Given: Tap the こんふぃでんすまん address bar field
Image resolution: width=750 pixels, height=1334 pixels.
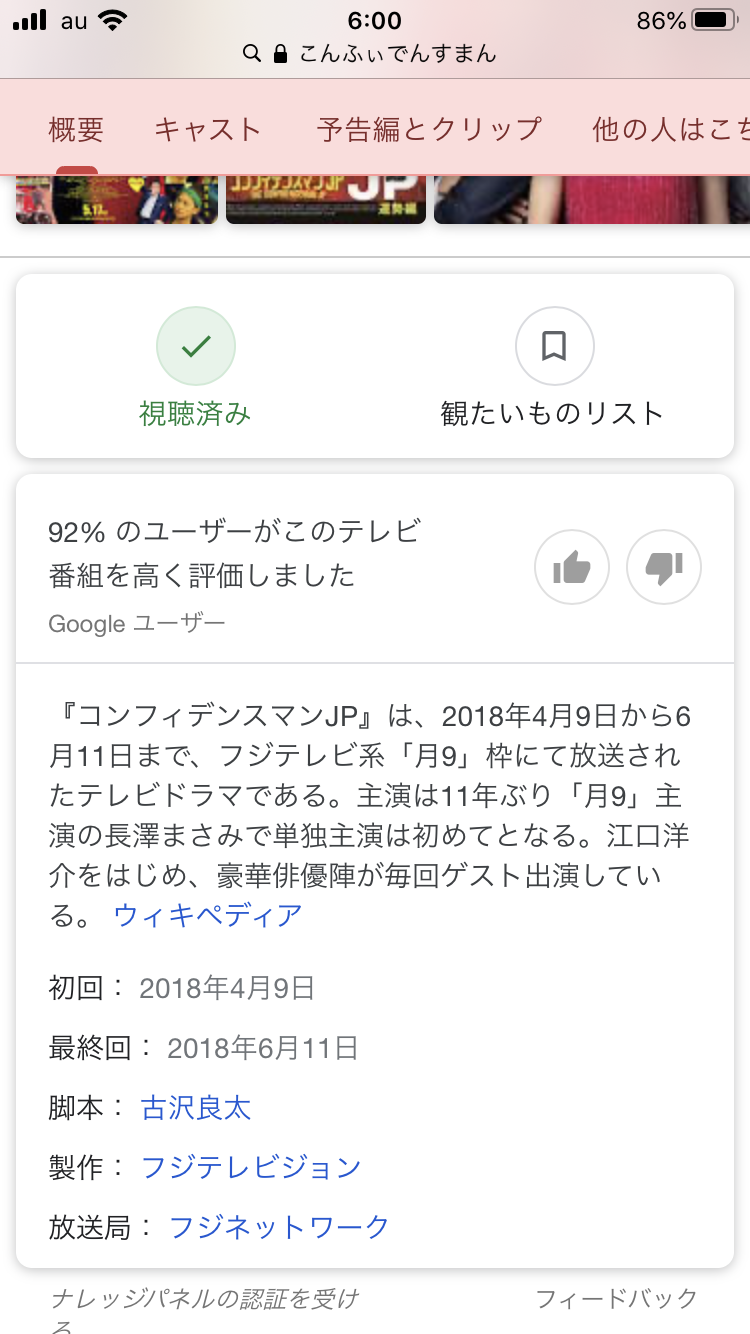Looking at the screenshot, I should (x=398, y=53).
